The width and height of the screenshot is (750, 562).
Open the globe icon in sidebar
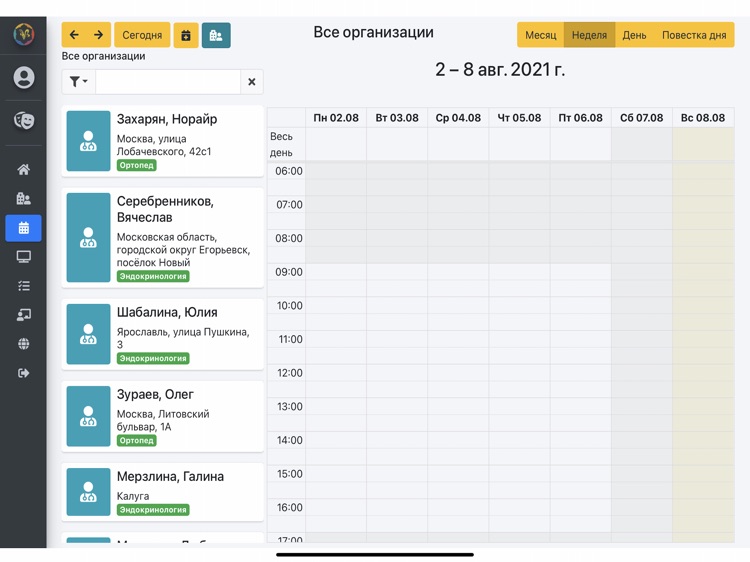click(23, 344)
